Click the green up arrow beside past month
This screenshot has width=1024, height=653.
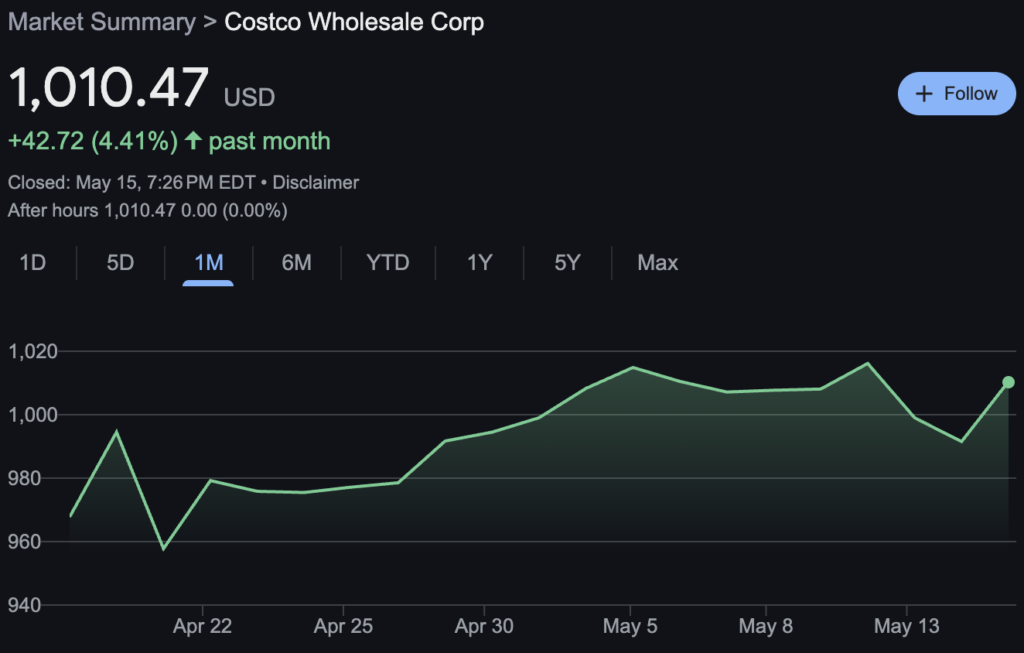(193, 140)
